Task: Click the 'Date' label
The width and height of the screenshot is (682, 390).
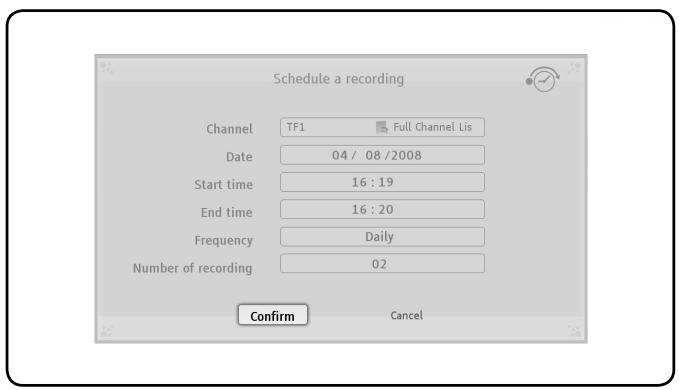Action: (239, 157)
